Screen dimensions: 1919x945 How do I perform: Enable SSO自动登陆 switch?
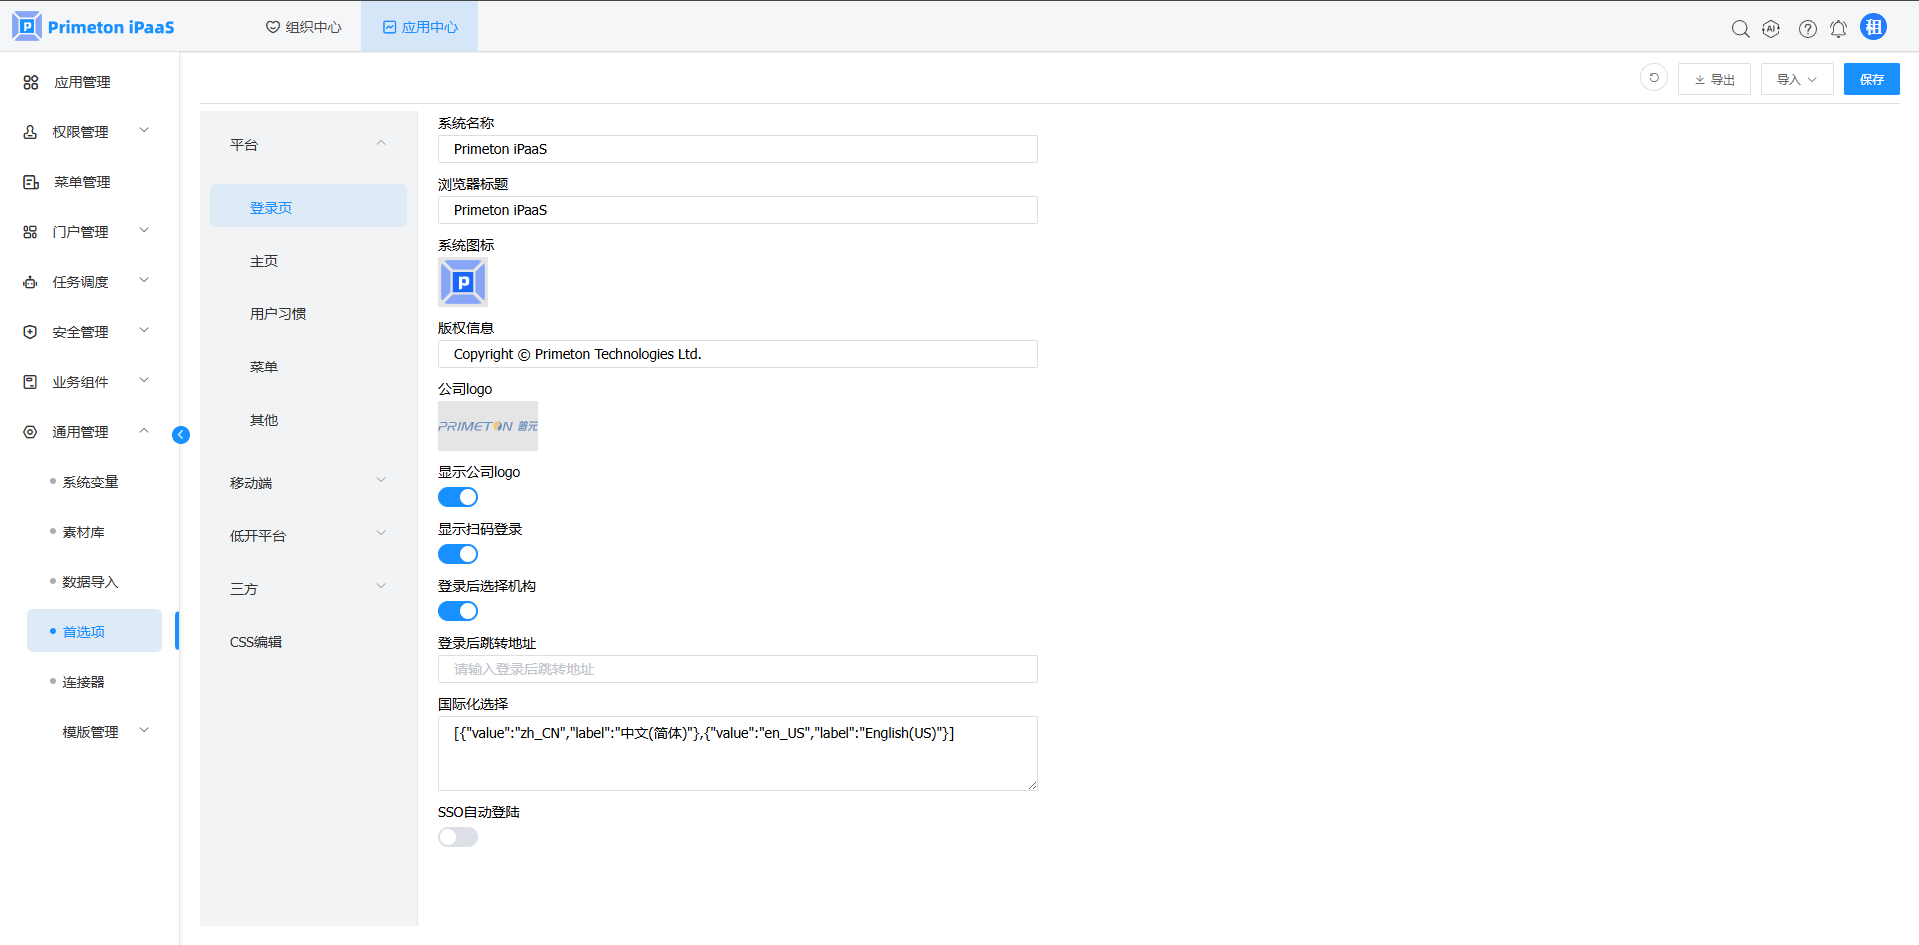click(458, 837)
